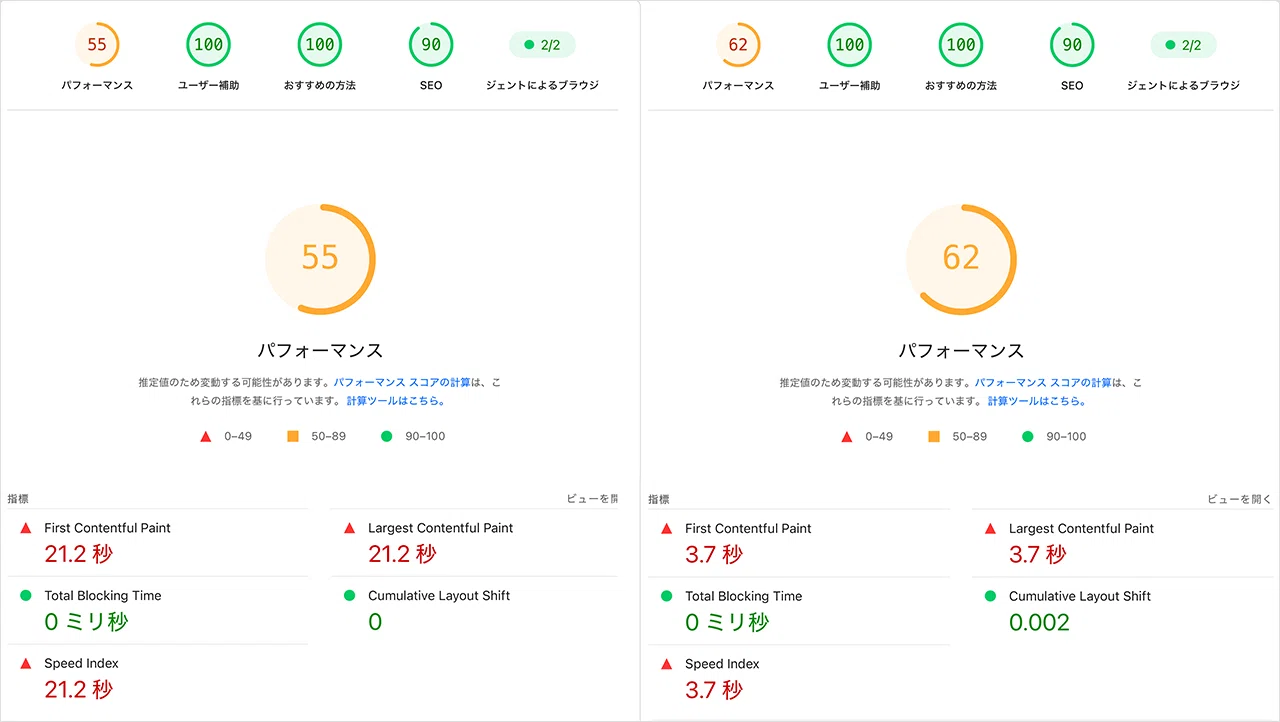Click green circle beside Total Blocking Time, score-55 report
The height and width of the screenshot is (722, 1280).
click(x=26, y=595)
